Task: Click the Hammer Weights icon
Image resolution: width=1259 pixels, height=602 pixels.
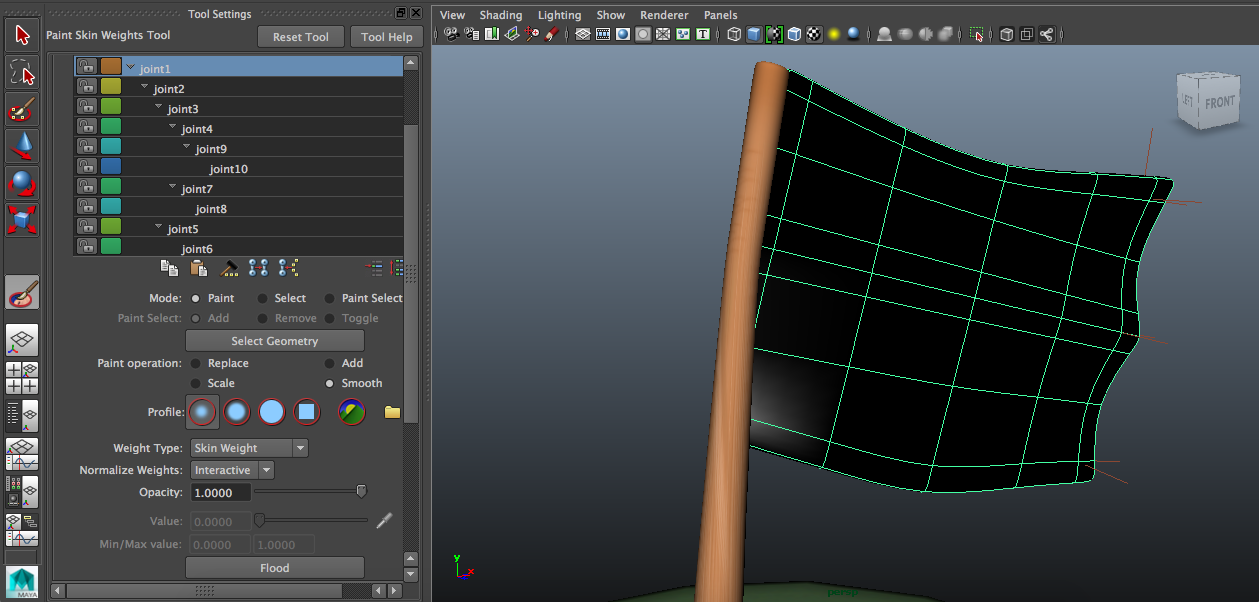Action: 228,267
